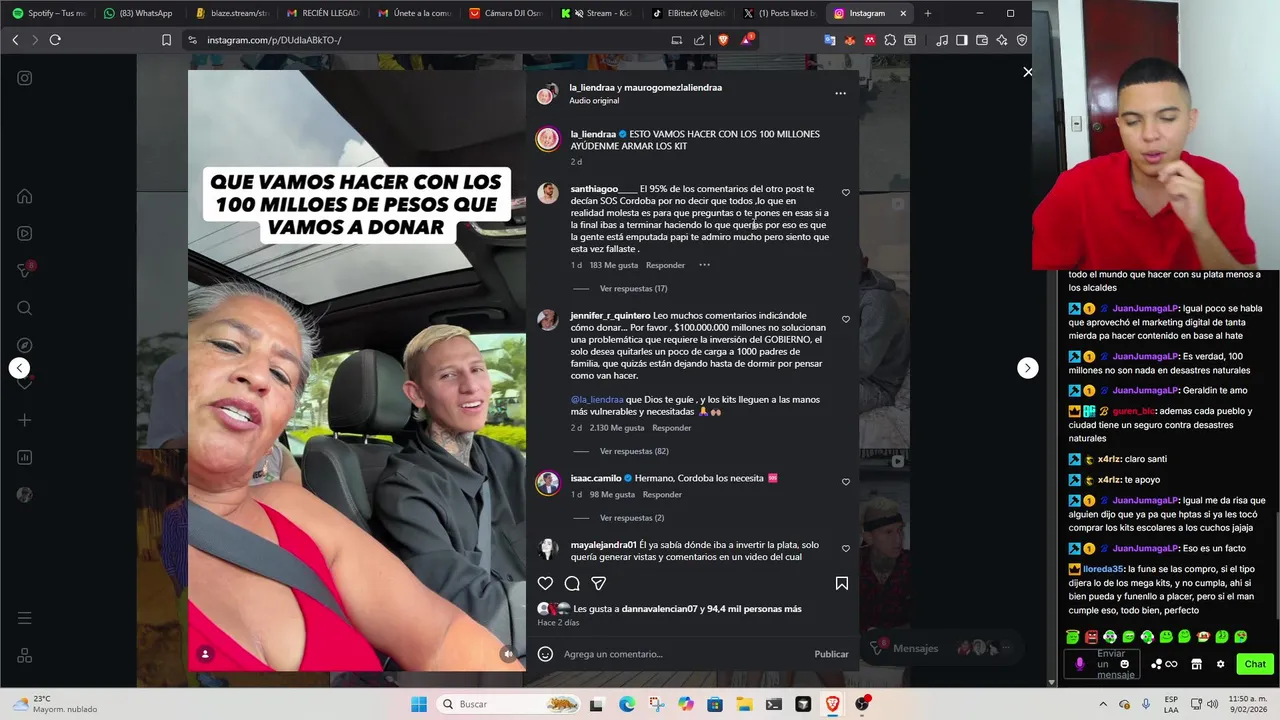Open Leo AI sparkle icon
The width and height of the screenshot is (1280, 720).
coord(1001,40)
